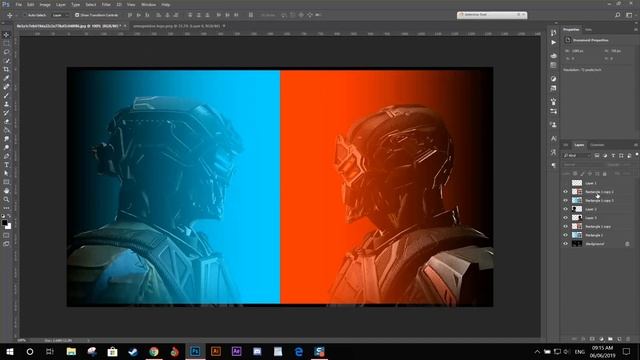This screenshot has width=640, height=360.
Task: Switch to the second document tab
Action: click(x=177, y=26)
